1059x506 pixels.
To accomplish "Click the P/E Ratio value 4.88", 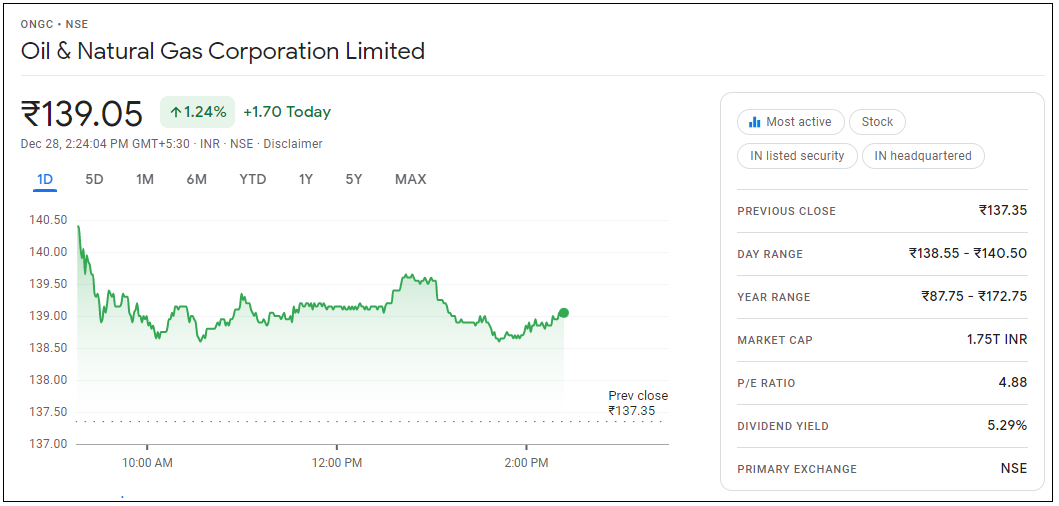I will point(1013,383).
